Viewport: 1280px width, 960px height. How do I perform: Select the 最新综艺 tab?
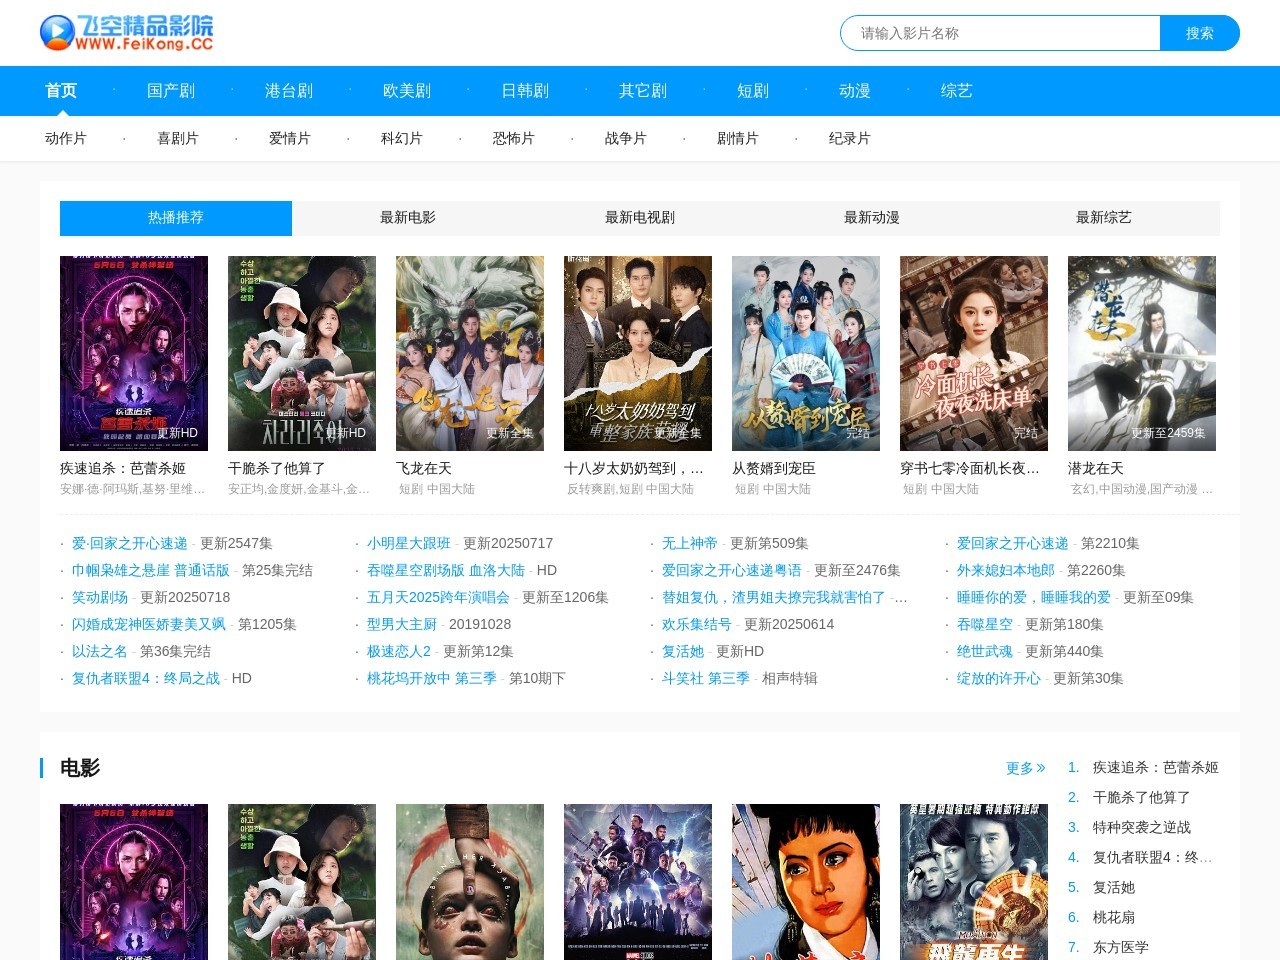coord(1103,218)
